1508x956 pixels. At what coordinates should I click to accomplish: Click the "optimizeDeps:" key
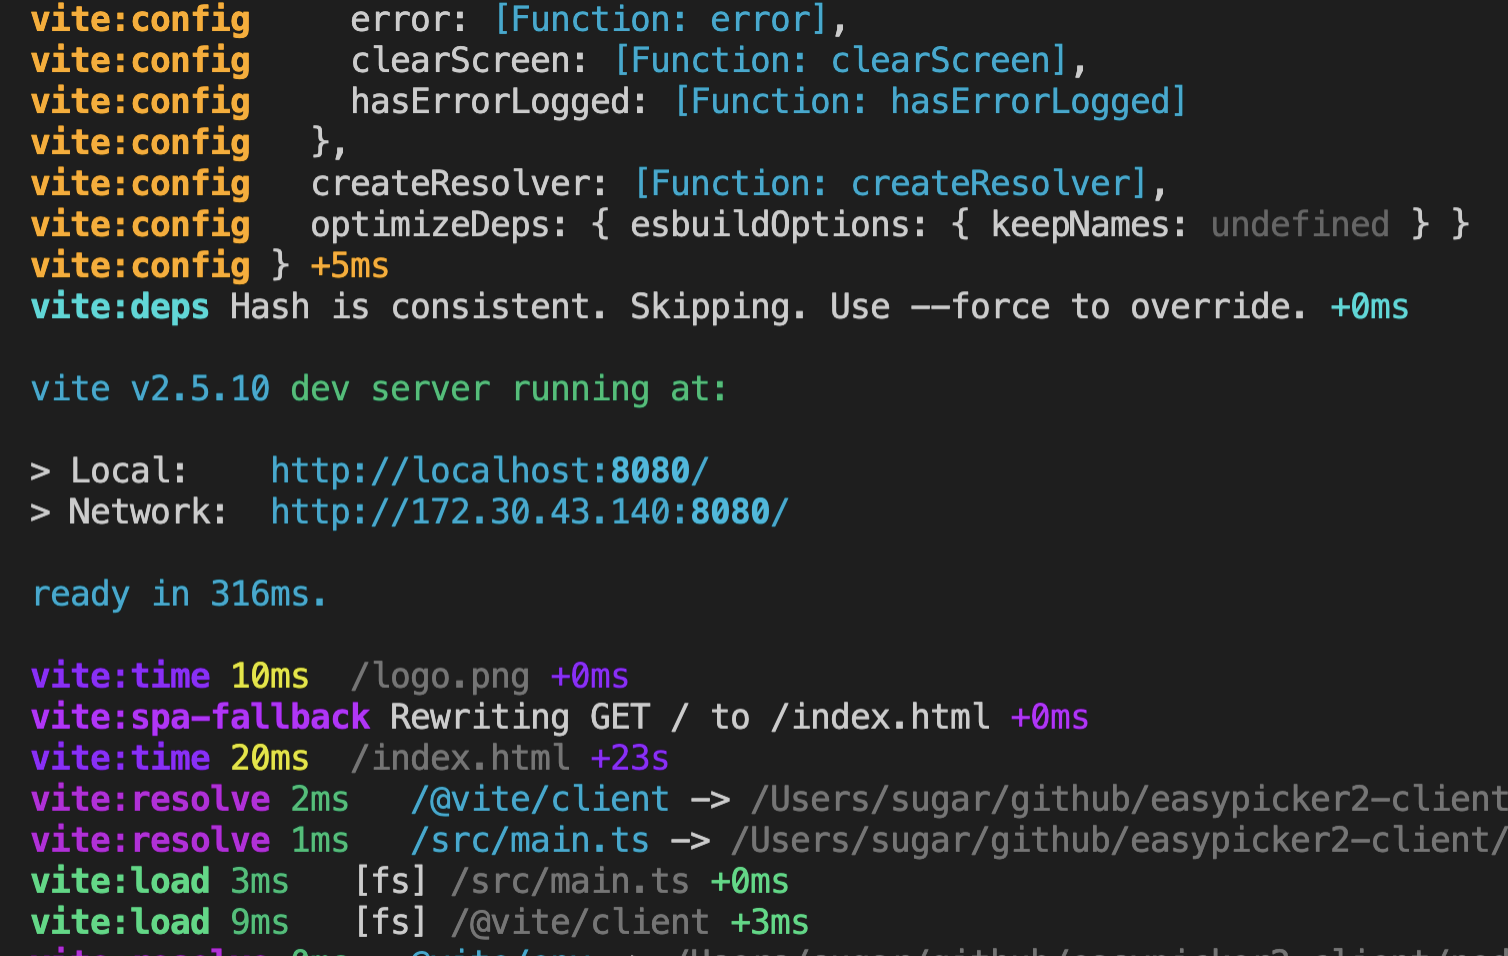tap(440, 225)
